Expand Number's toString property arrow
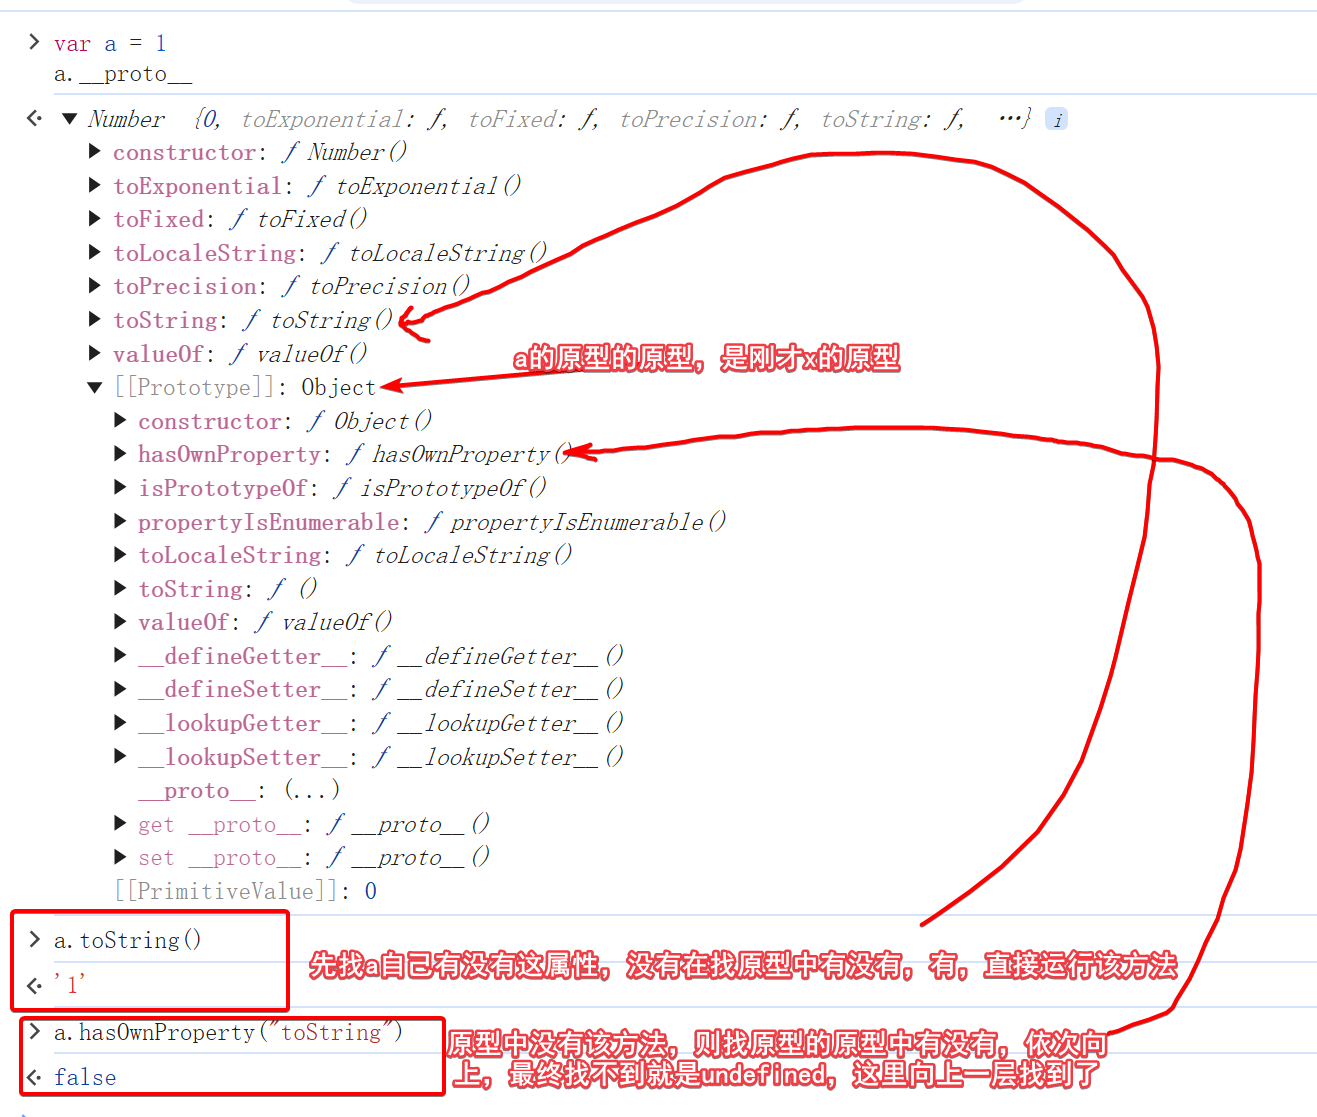The image size is (1317, 1117). [x=95, y=320]
